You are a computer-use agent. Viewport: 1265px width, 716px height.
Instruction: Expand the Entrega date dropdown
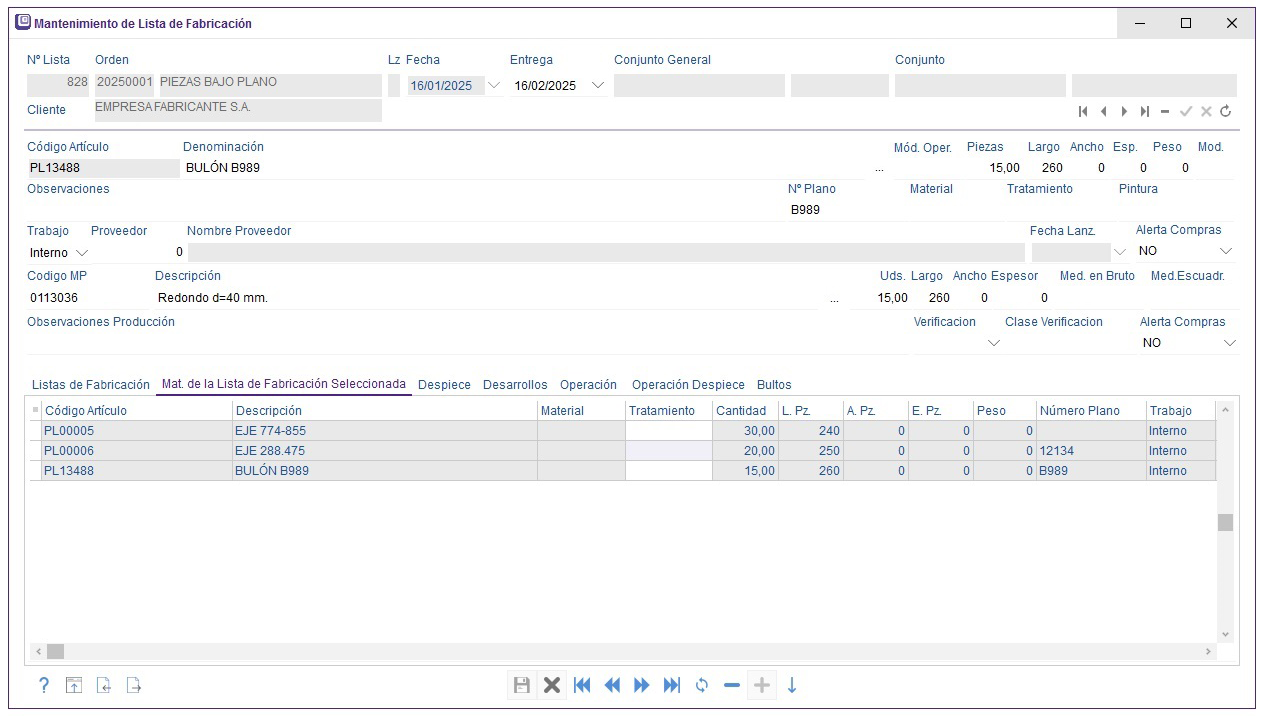[598, 85]
